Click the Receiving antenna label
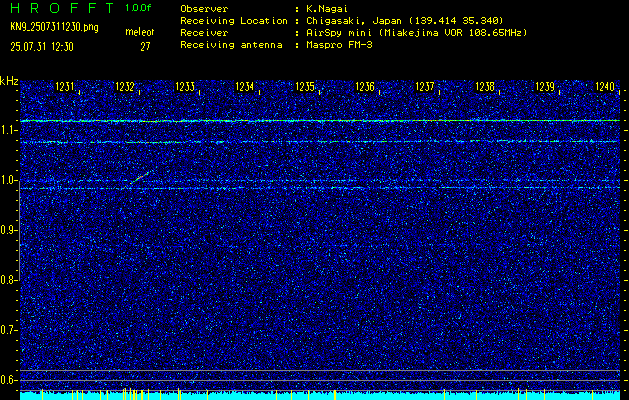Image resolution: width=629 pixels, height=400 pixels. (231, 45)
